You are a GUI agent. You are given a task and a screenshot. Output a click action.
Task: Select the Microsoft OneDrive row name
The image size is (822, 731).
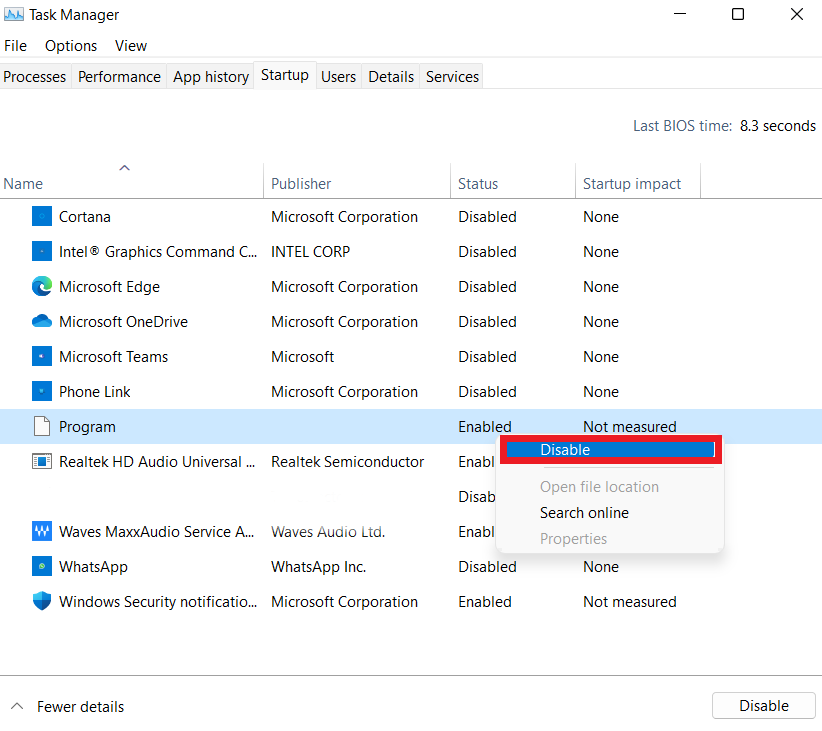(x=123, y=321)
